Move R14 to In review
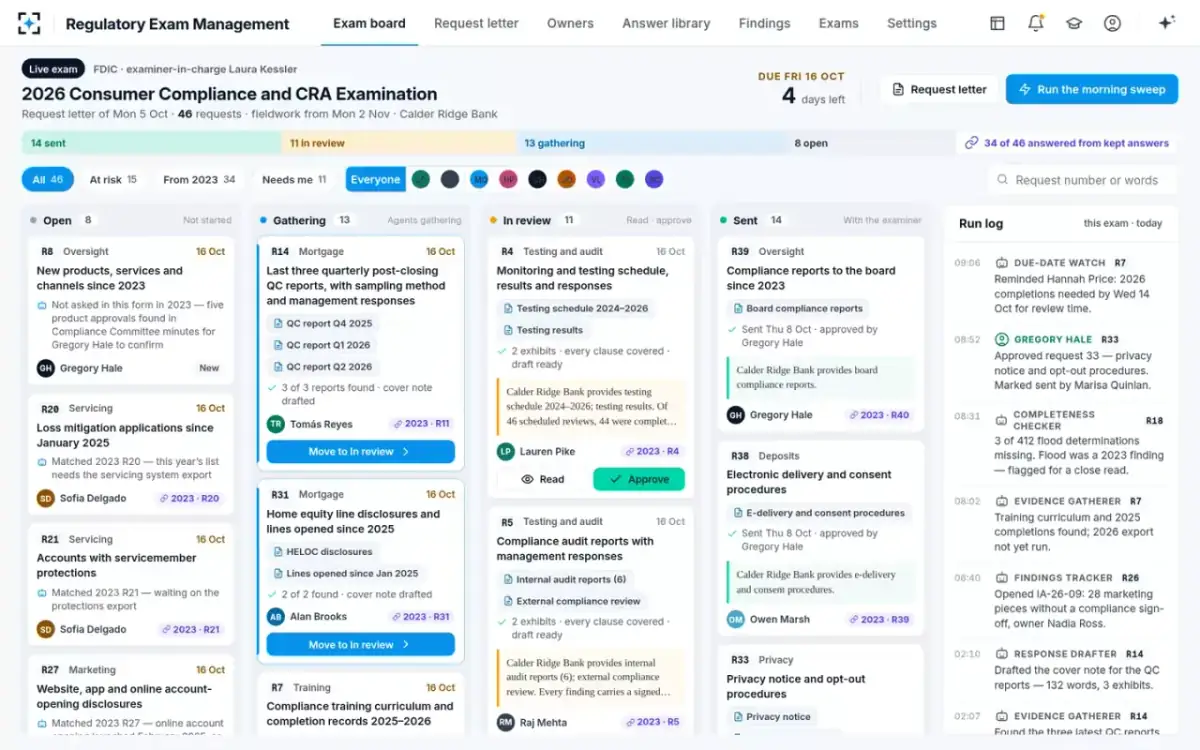This screenshot has width=1200, height=750. tap(360, 452)
